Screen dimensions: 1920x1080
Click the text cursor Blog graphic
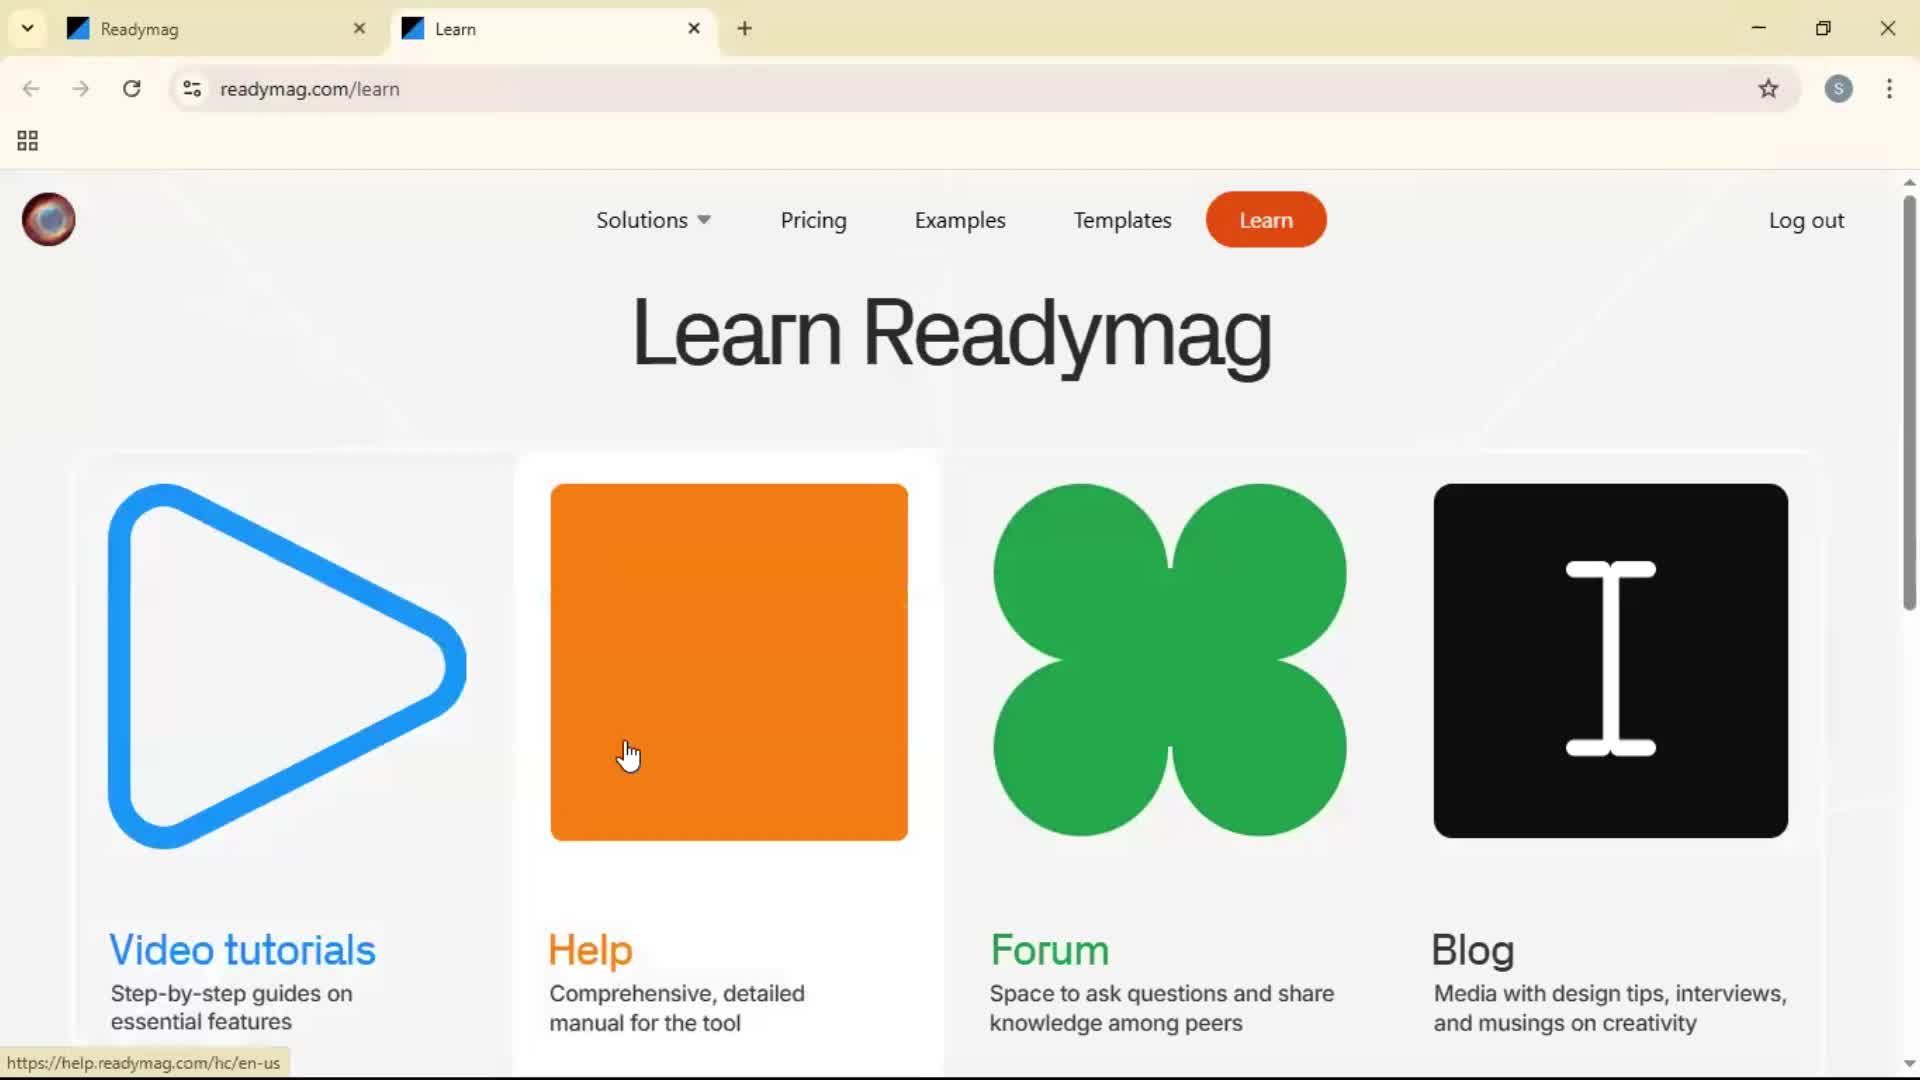tap(1610, 660)
